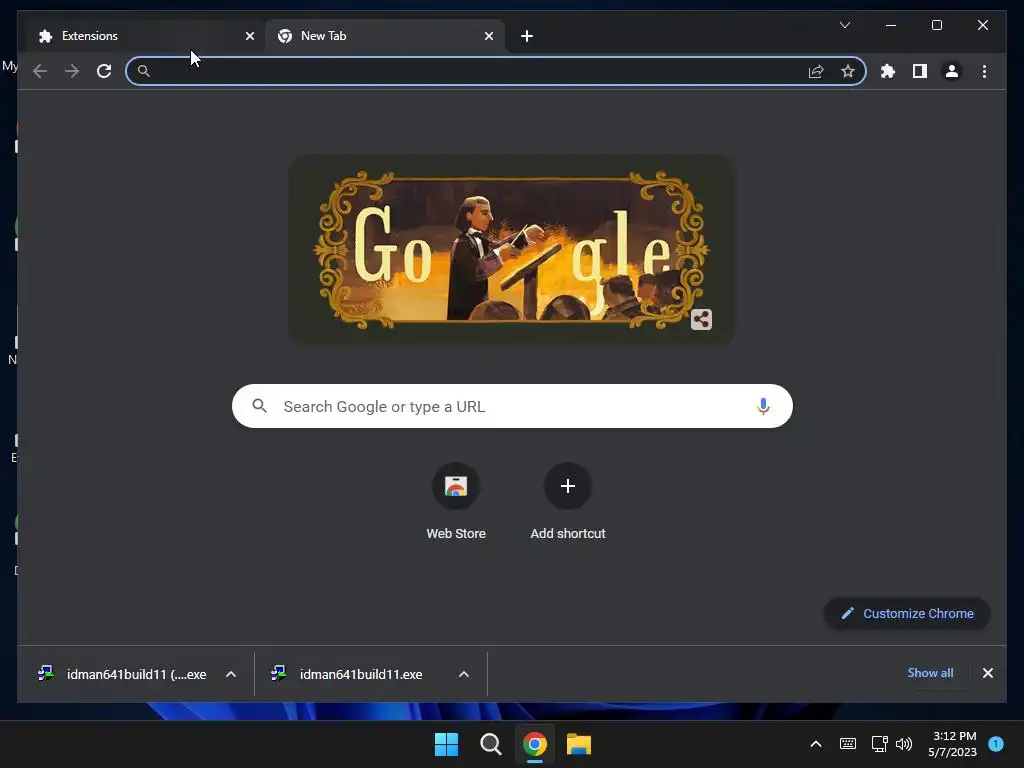Expand options for idman641build11.exe download
The image size is (1024, 768).
(464, 674)
